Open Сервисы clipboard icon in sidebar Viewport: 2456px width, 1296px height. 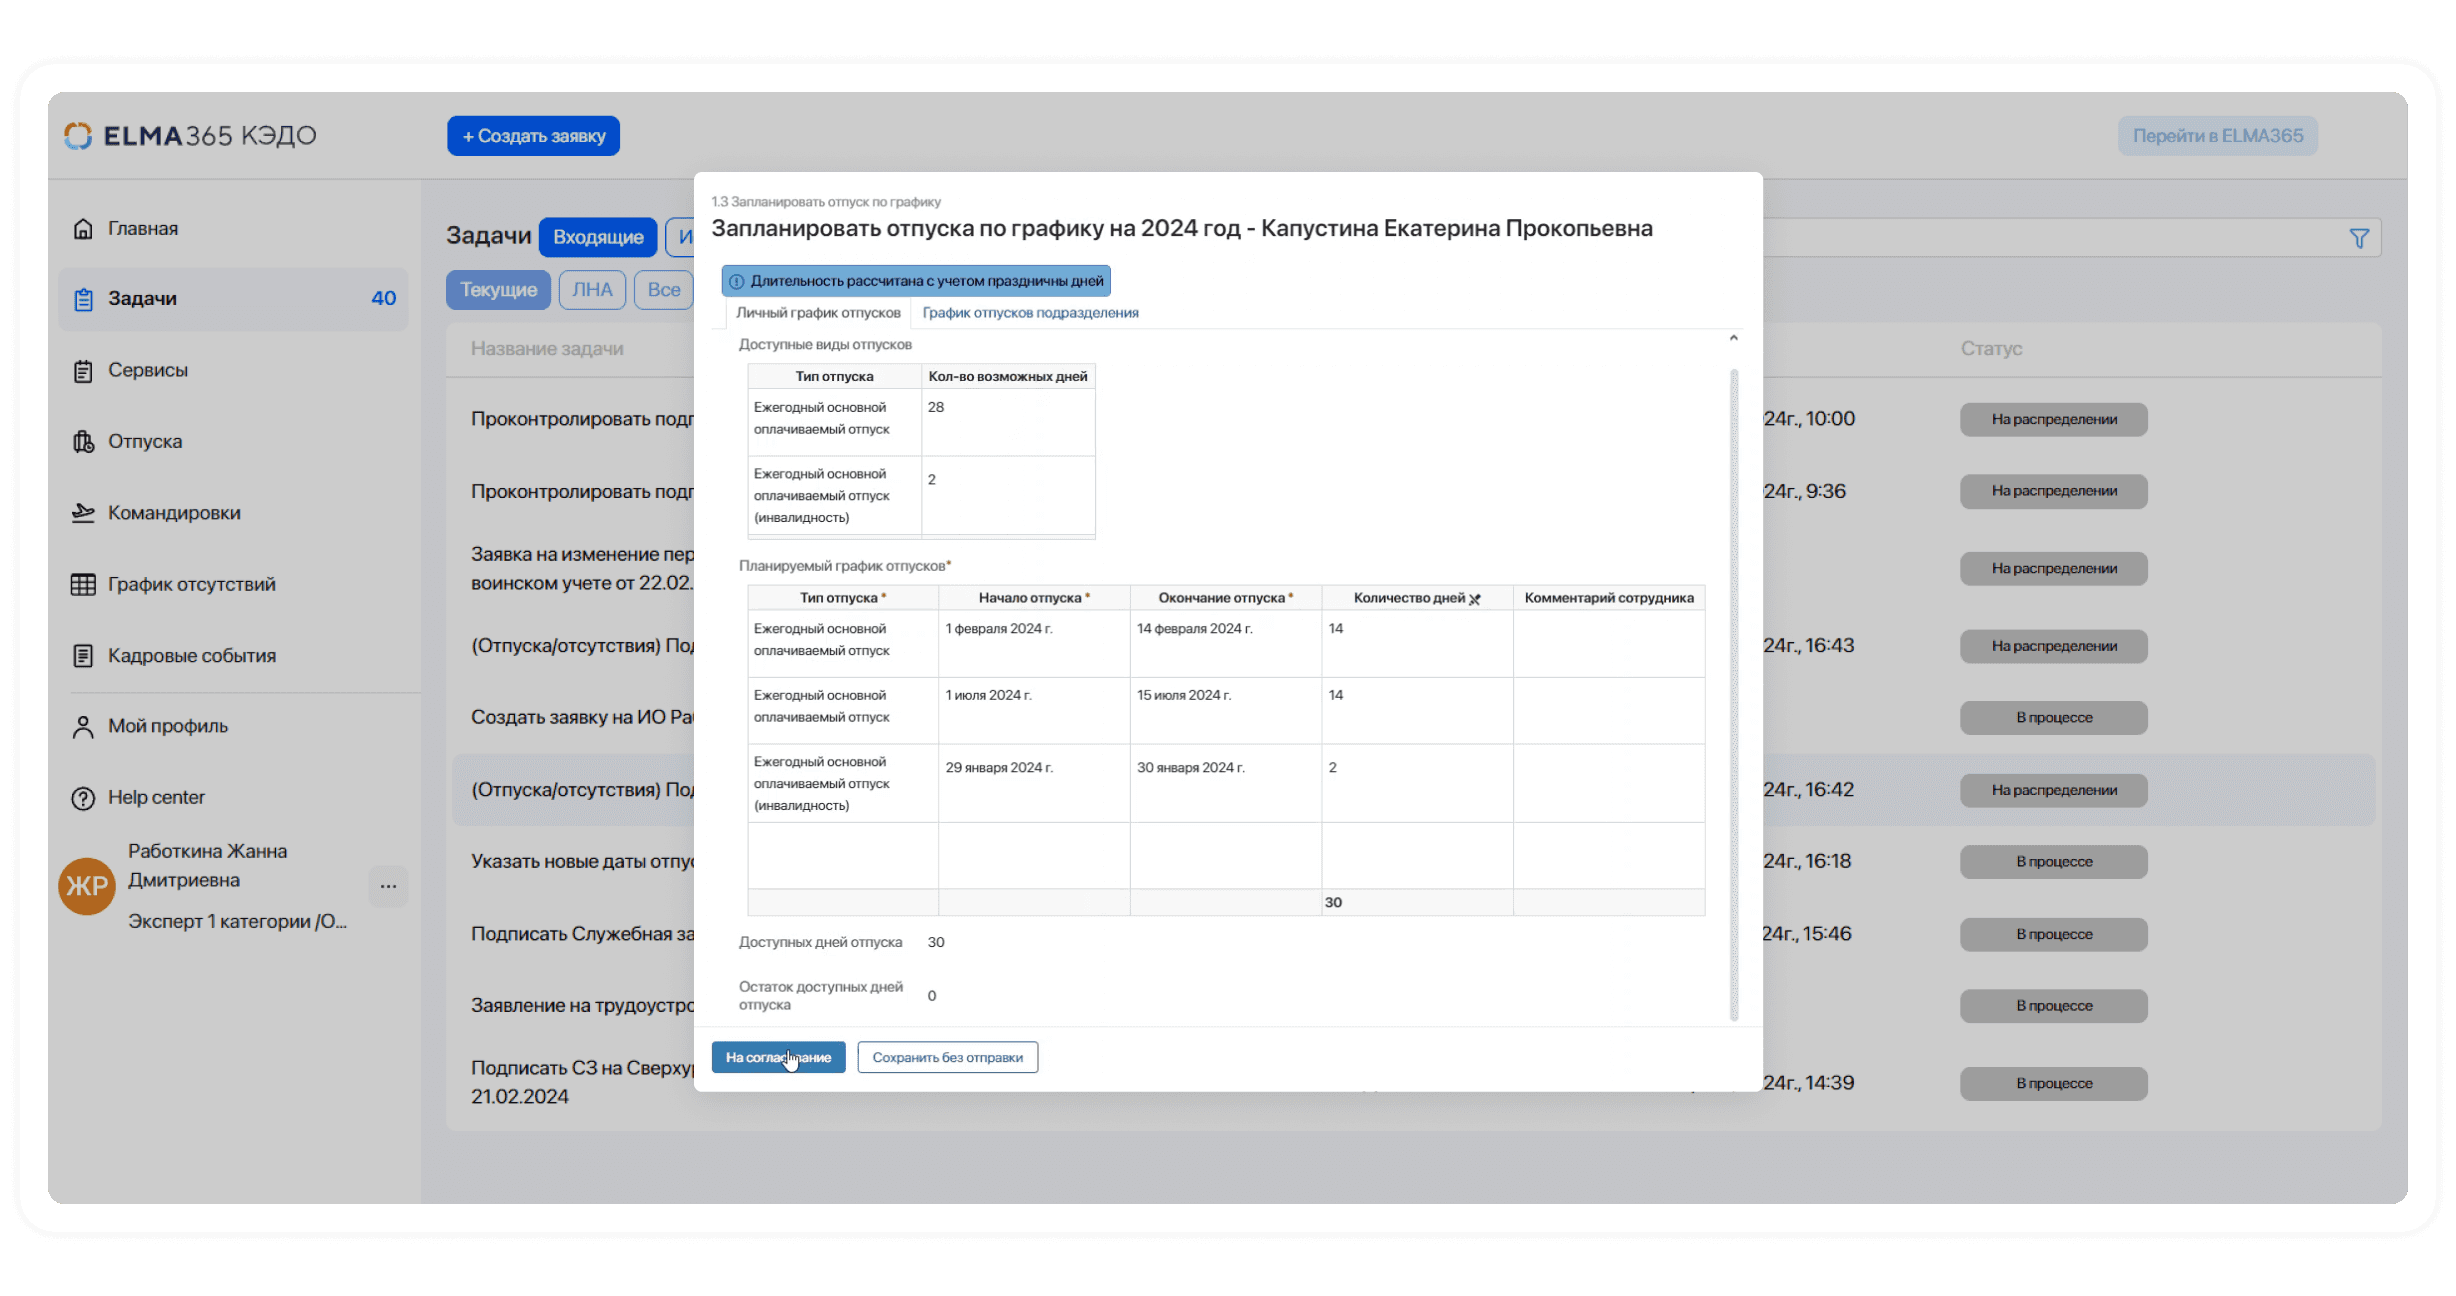click(84, 371)
